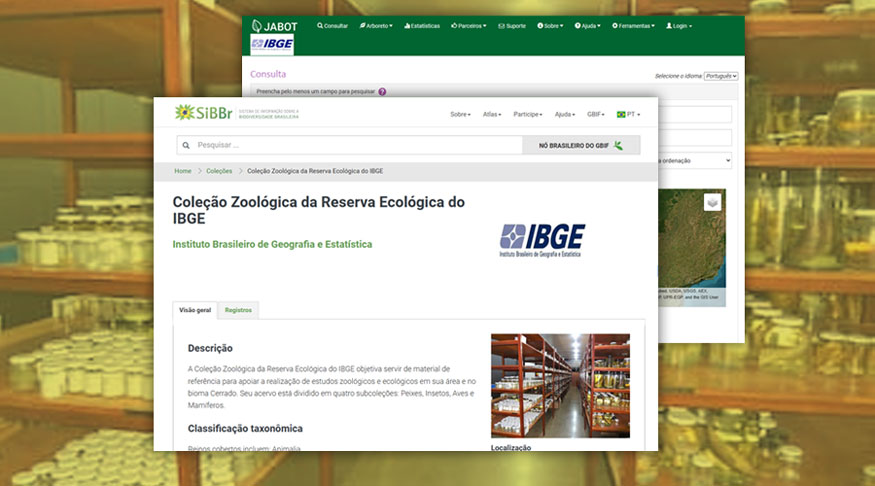
Task: Open the Participe menu in SiBBr
Action: [x=528, y=114]
